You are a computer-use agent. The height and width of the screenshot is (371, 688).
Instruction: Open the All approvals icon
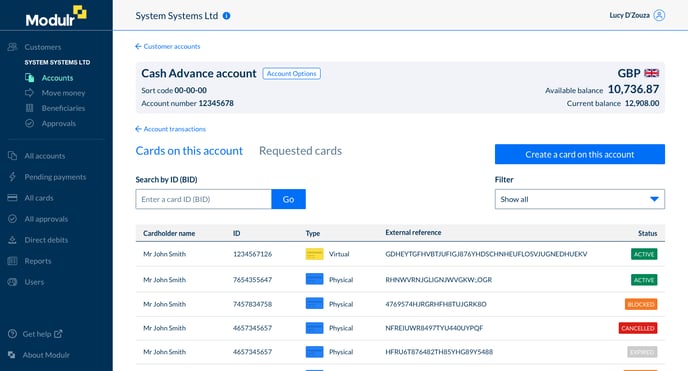[13, 219]
